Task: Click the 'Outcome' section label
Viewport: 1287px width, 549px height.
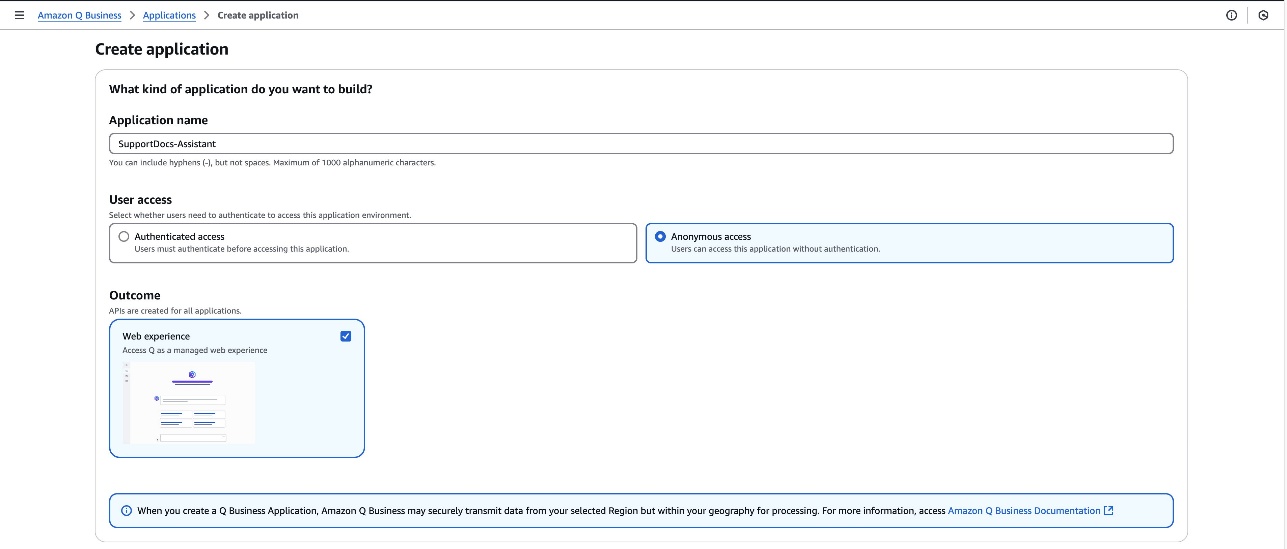Action: point(134,295)
